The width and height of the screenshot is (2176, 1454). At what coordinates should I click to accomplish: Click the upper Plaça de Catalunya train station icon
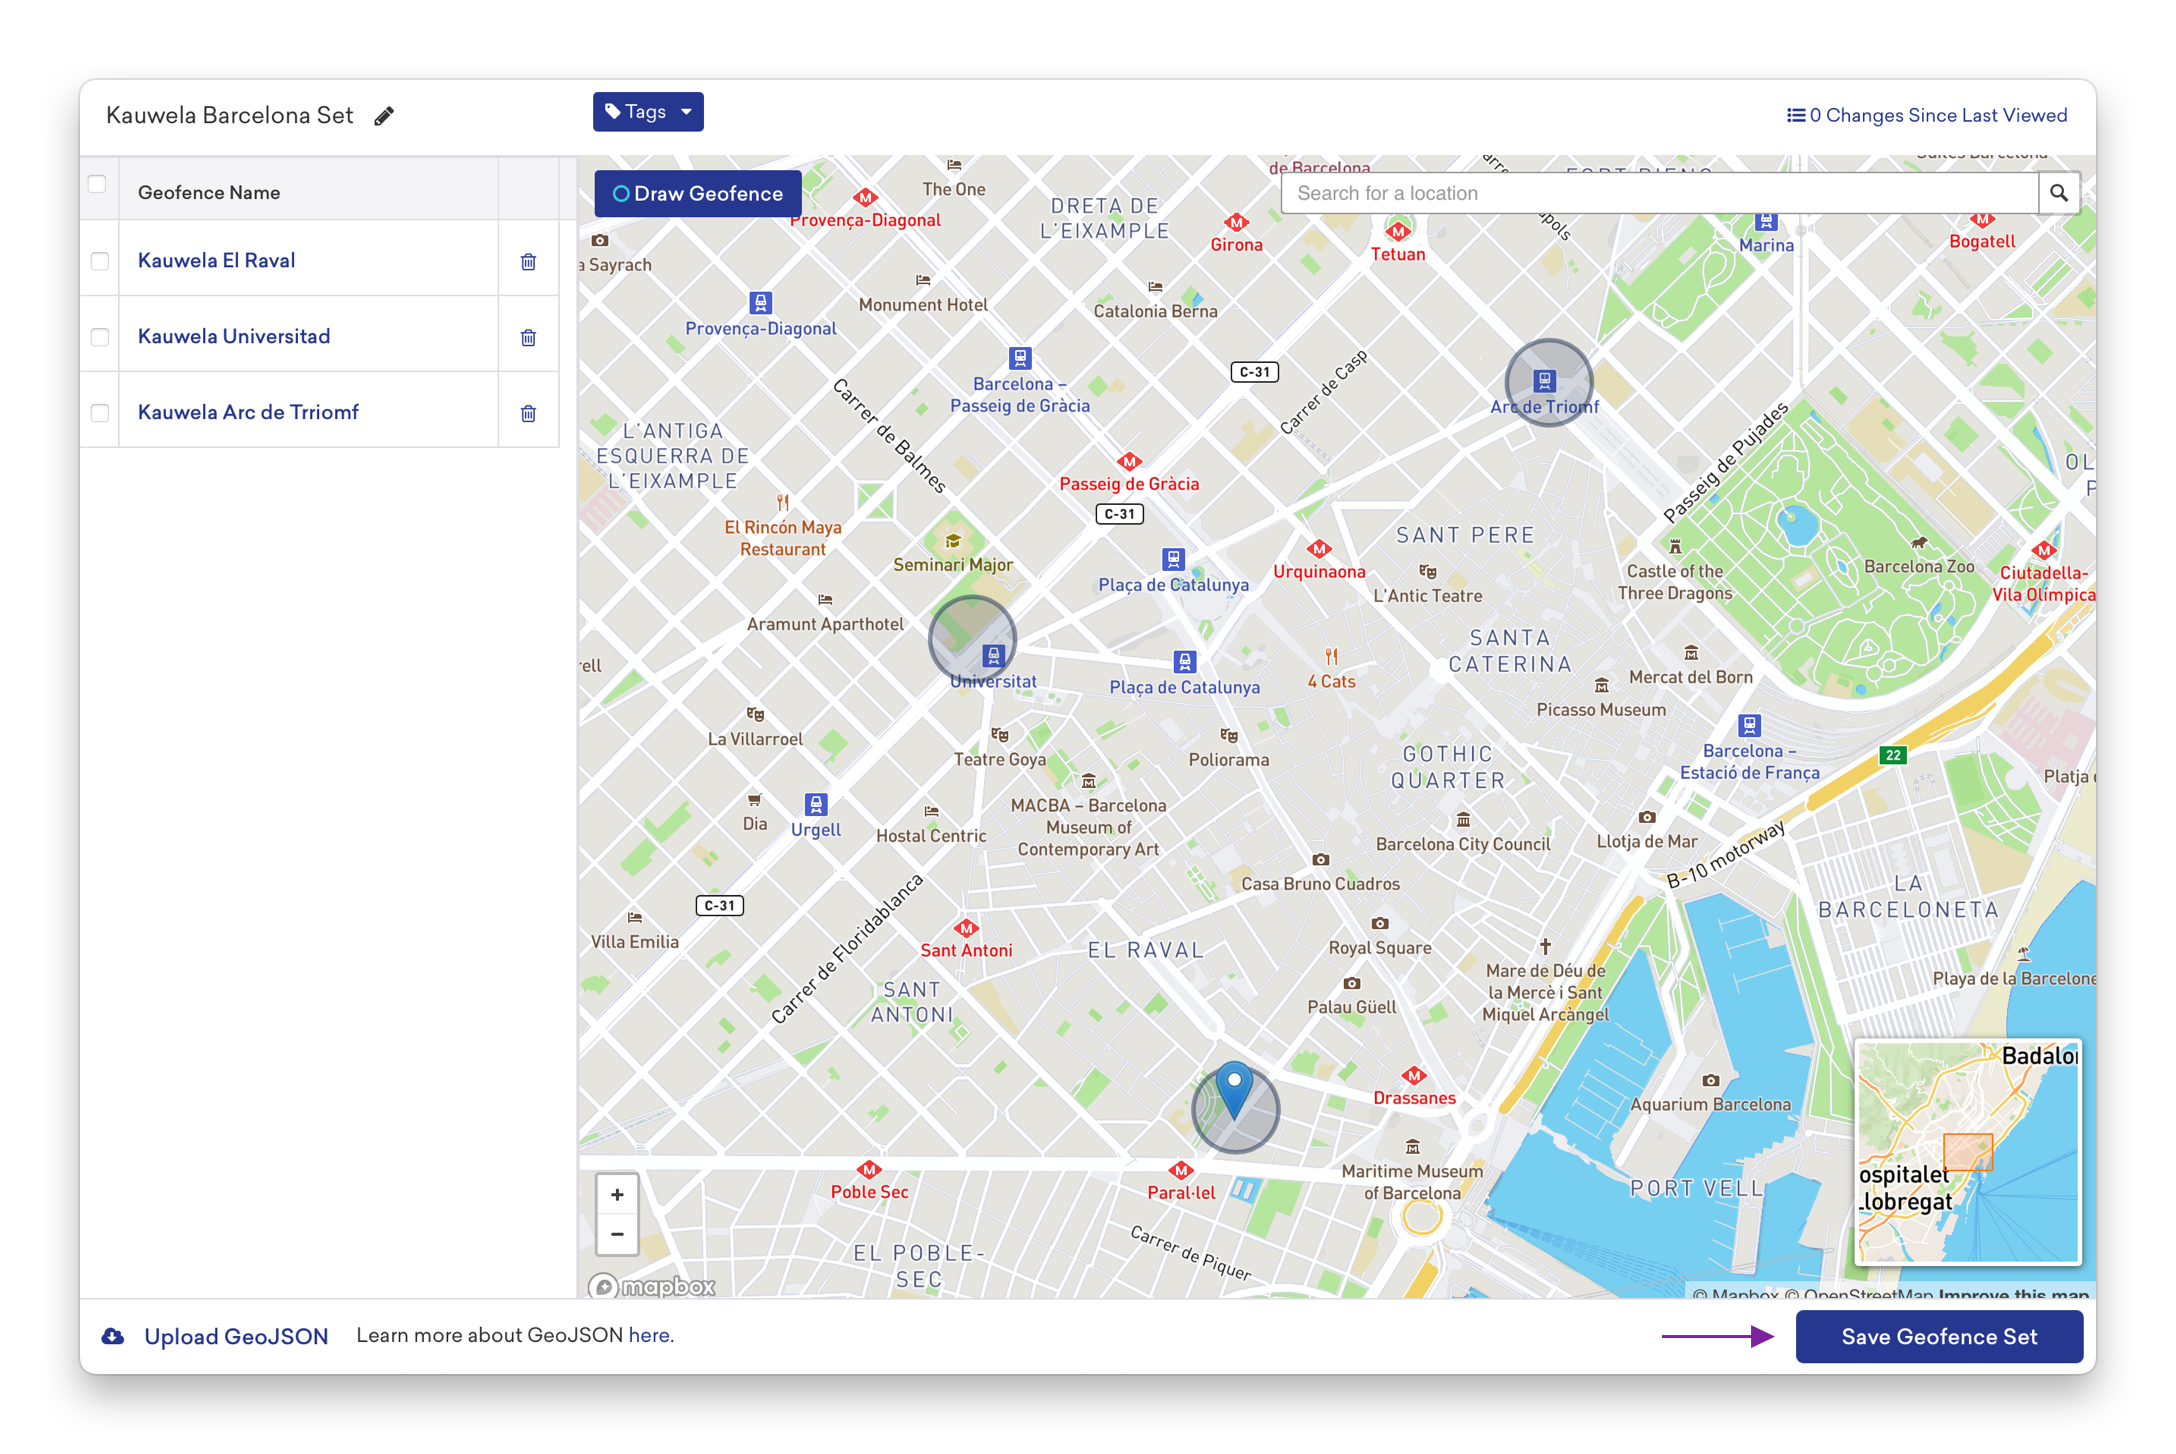1173,559
